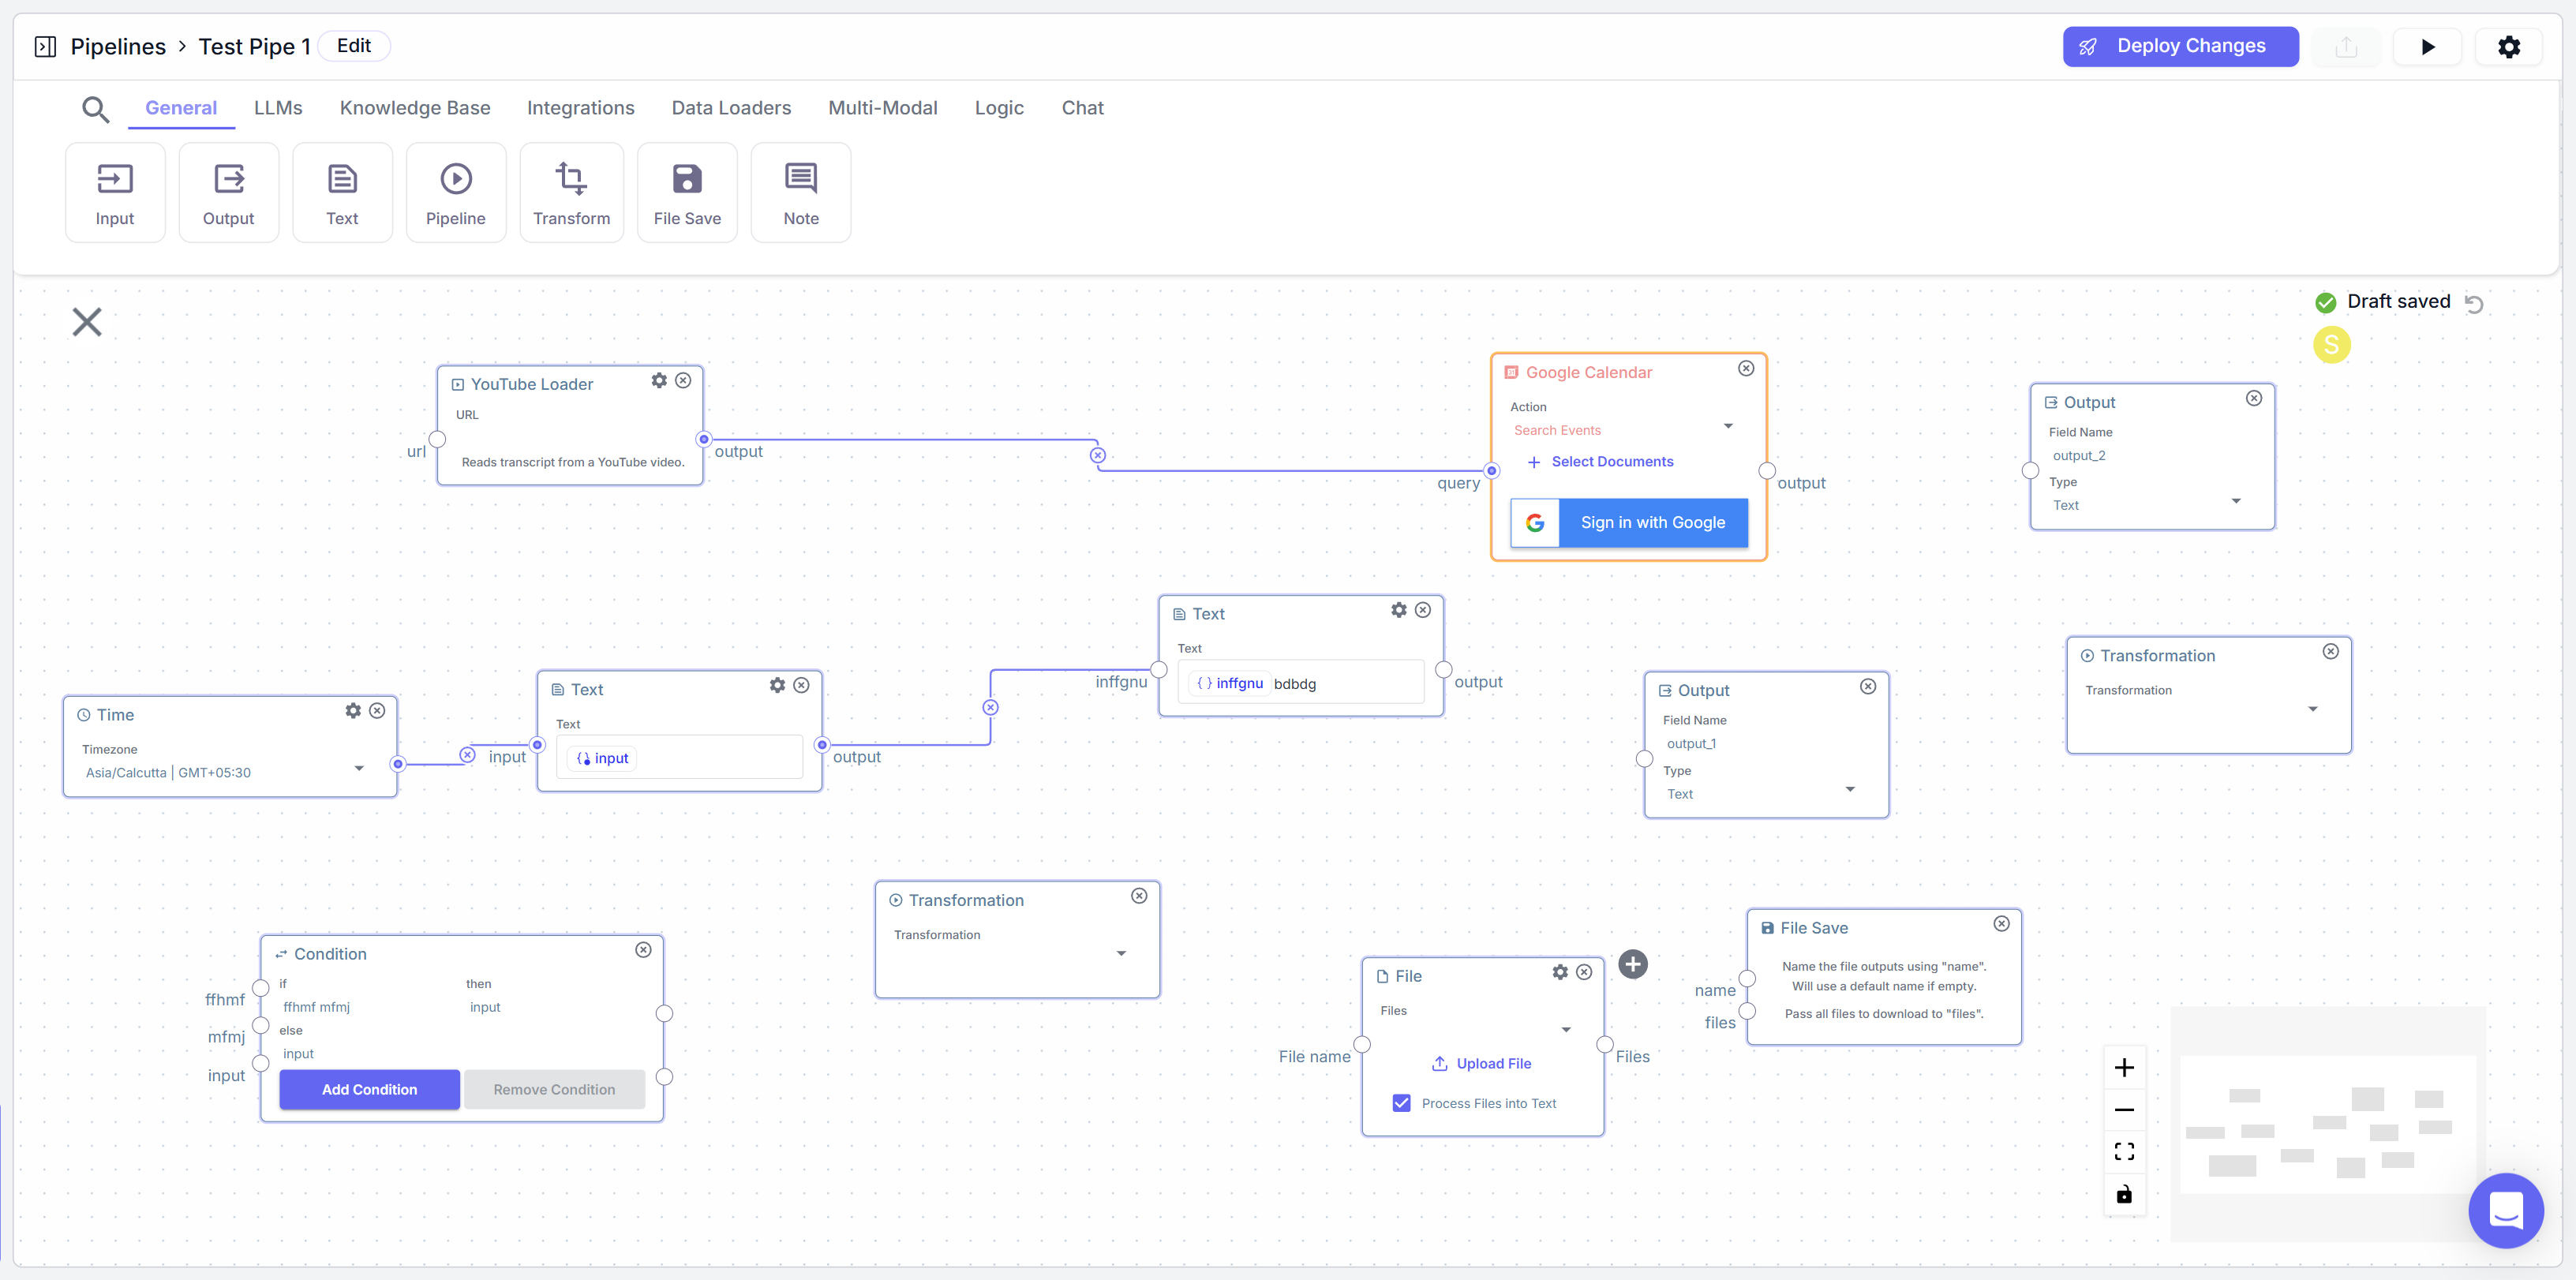Add a Note node from toolbar
This screenshot has height=1280, width=2576.
tap(800, 192)
